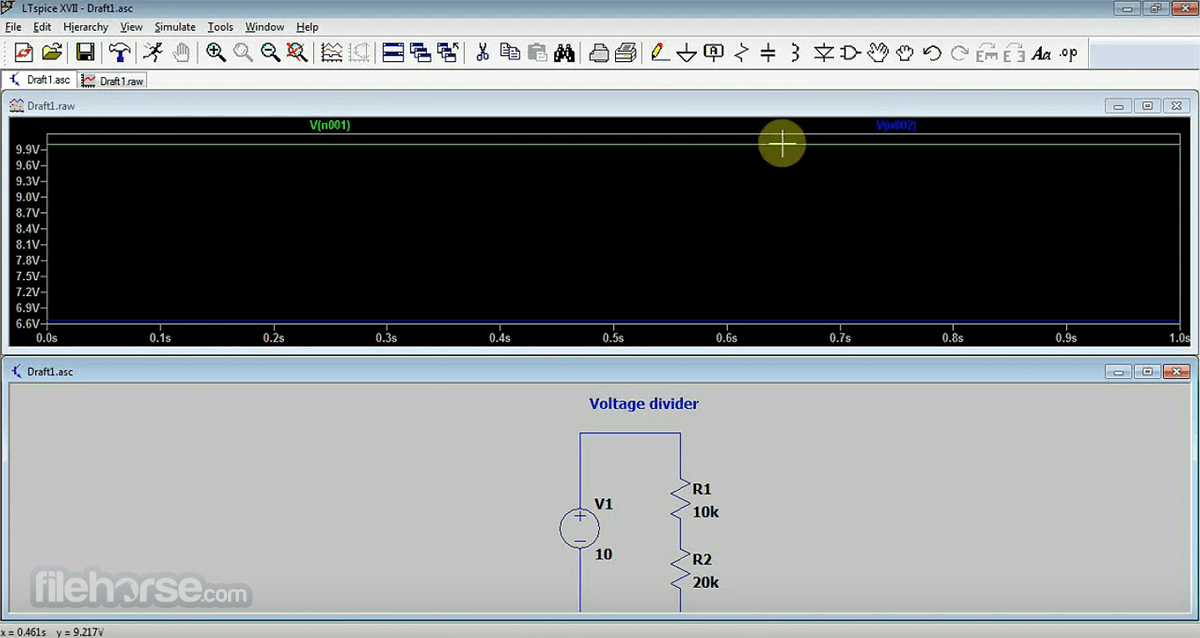
Task: Open the Hierarchy menu
Action: pyautogui.click(x=86, y=27)
